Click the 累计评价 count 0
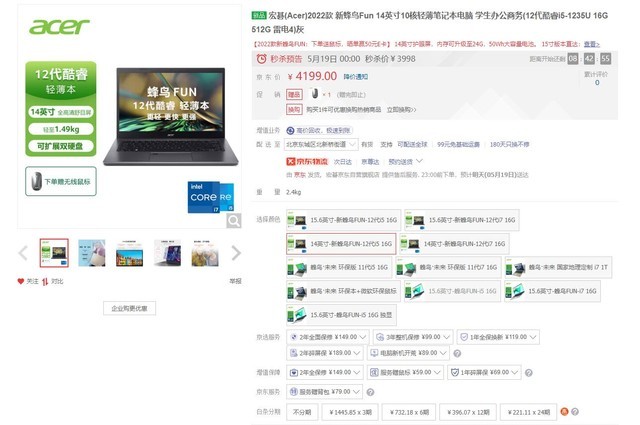640x425 pixels. point(597,82)
